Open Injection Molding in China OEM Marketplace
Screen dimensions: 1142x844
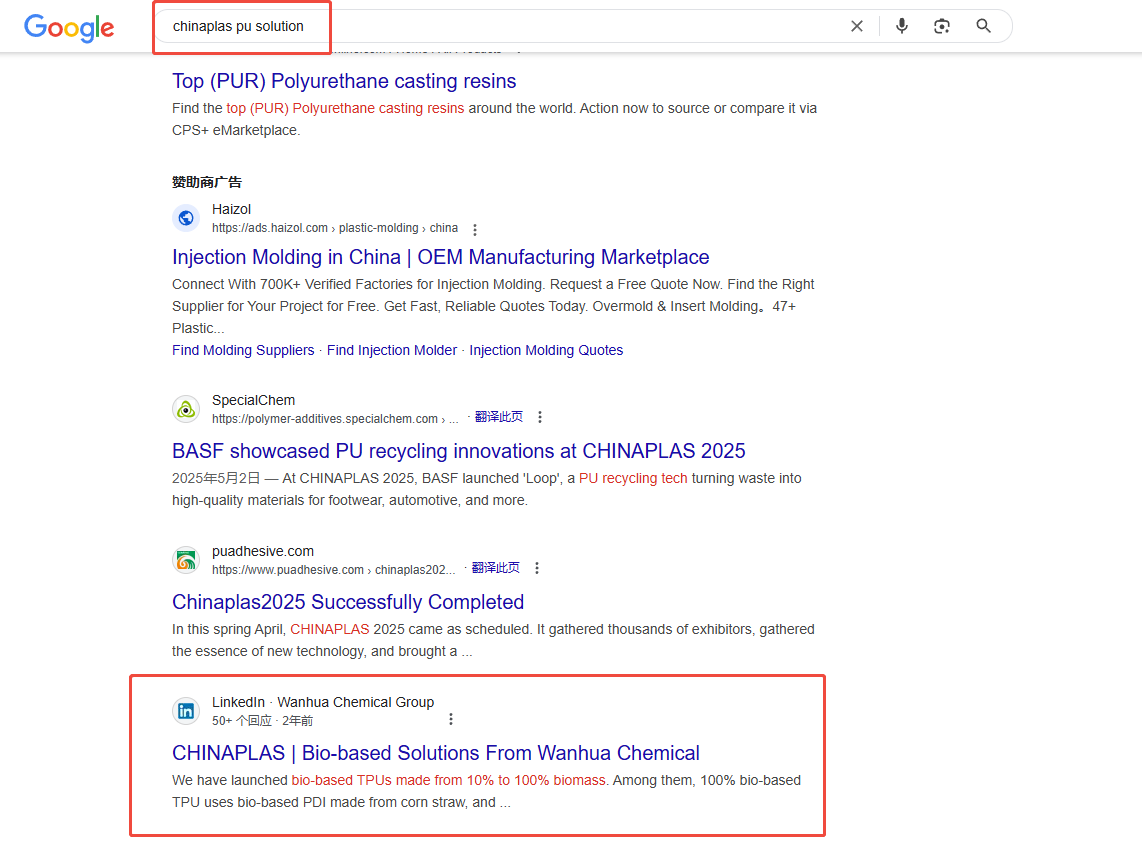point(441,257)
